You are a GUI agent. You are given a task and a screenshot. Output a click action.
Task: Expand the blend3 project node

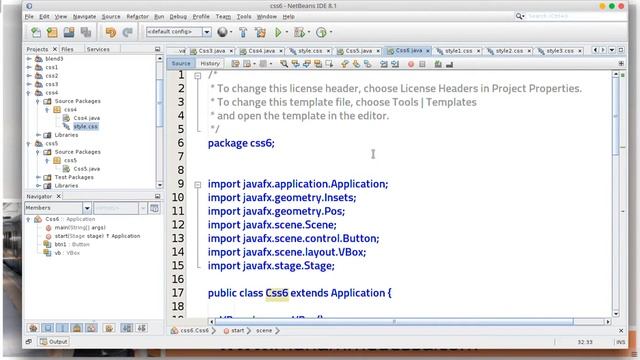click(x=29, y=59)
